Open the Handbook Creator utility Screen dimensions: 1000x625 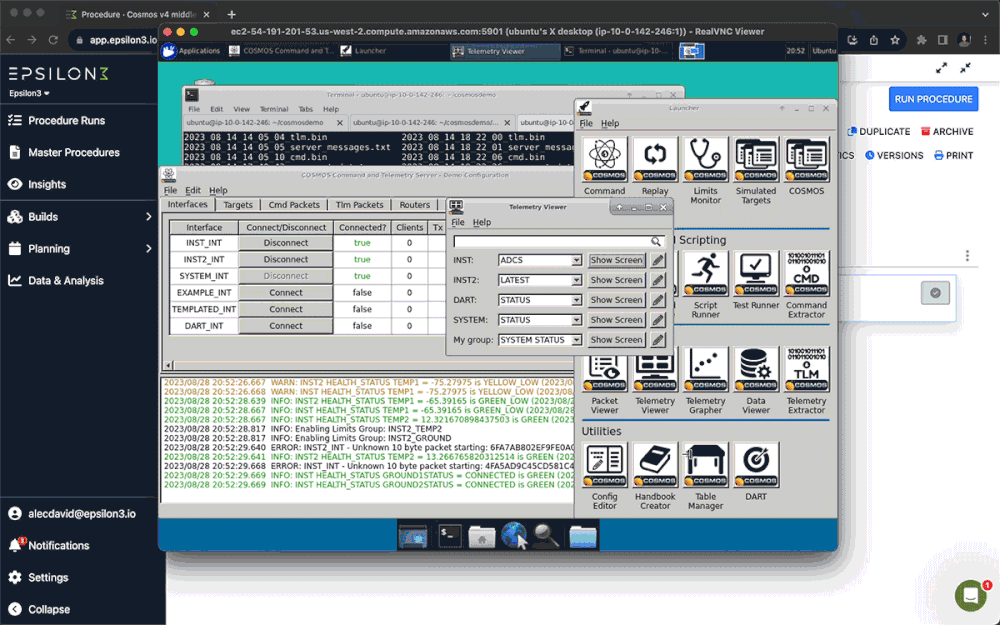click(x=654, y=465)
